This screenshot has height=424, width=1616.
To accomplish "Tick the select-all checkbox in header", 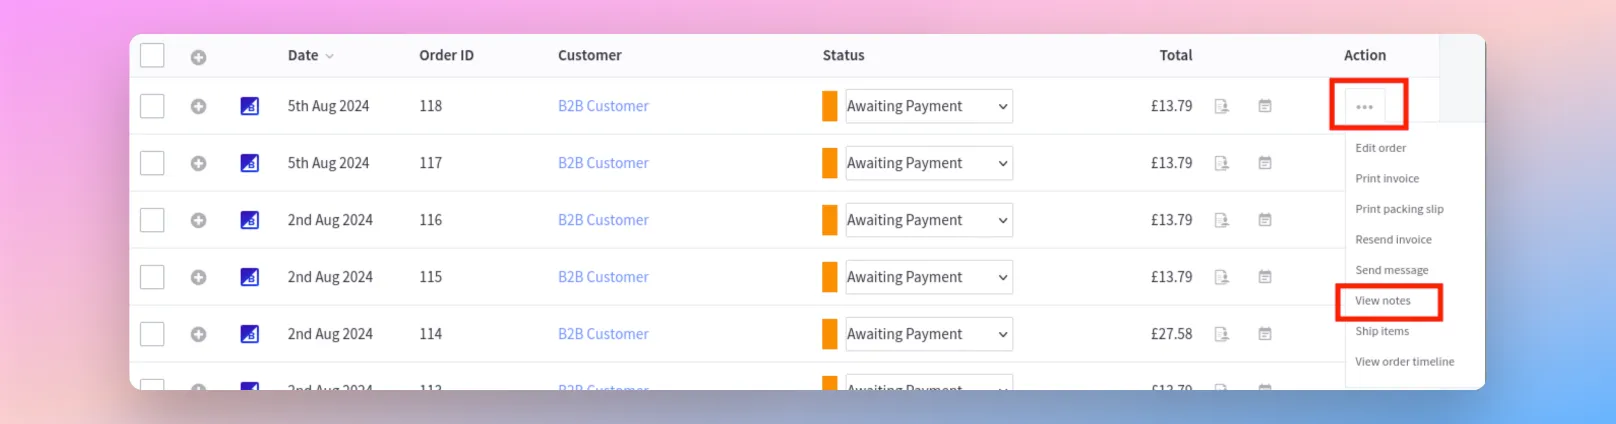I will pyautogui.click(x=152, y=55).
